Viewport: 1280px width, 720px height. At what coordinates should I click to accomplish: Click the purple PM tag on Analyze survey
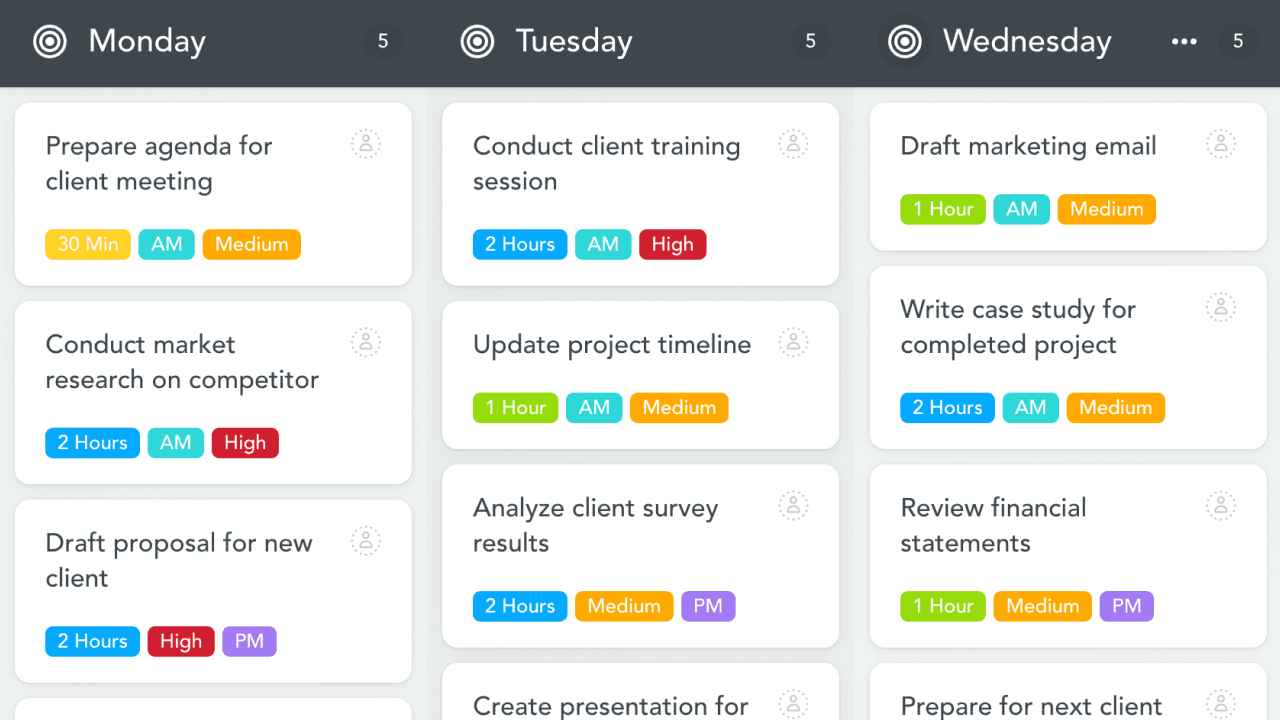[708, 606]
